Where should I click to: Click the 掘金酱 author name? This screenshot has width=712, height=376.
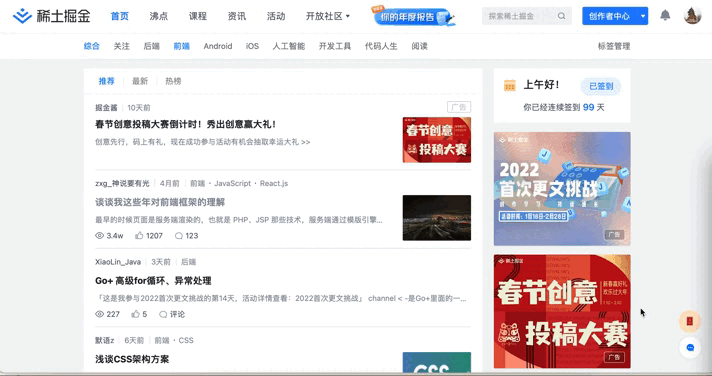106,108
